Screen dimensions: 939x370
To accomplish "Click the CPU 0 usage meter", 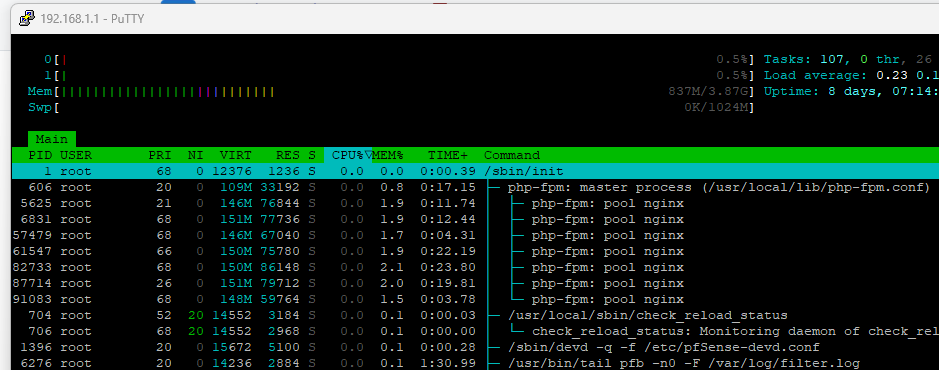I will (x=398, y=59).
